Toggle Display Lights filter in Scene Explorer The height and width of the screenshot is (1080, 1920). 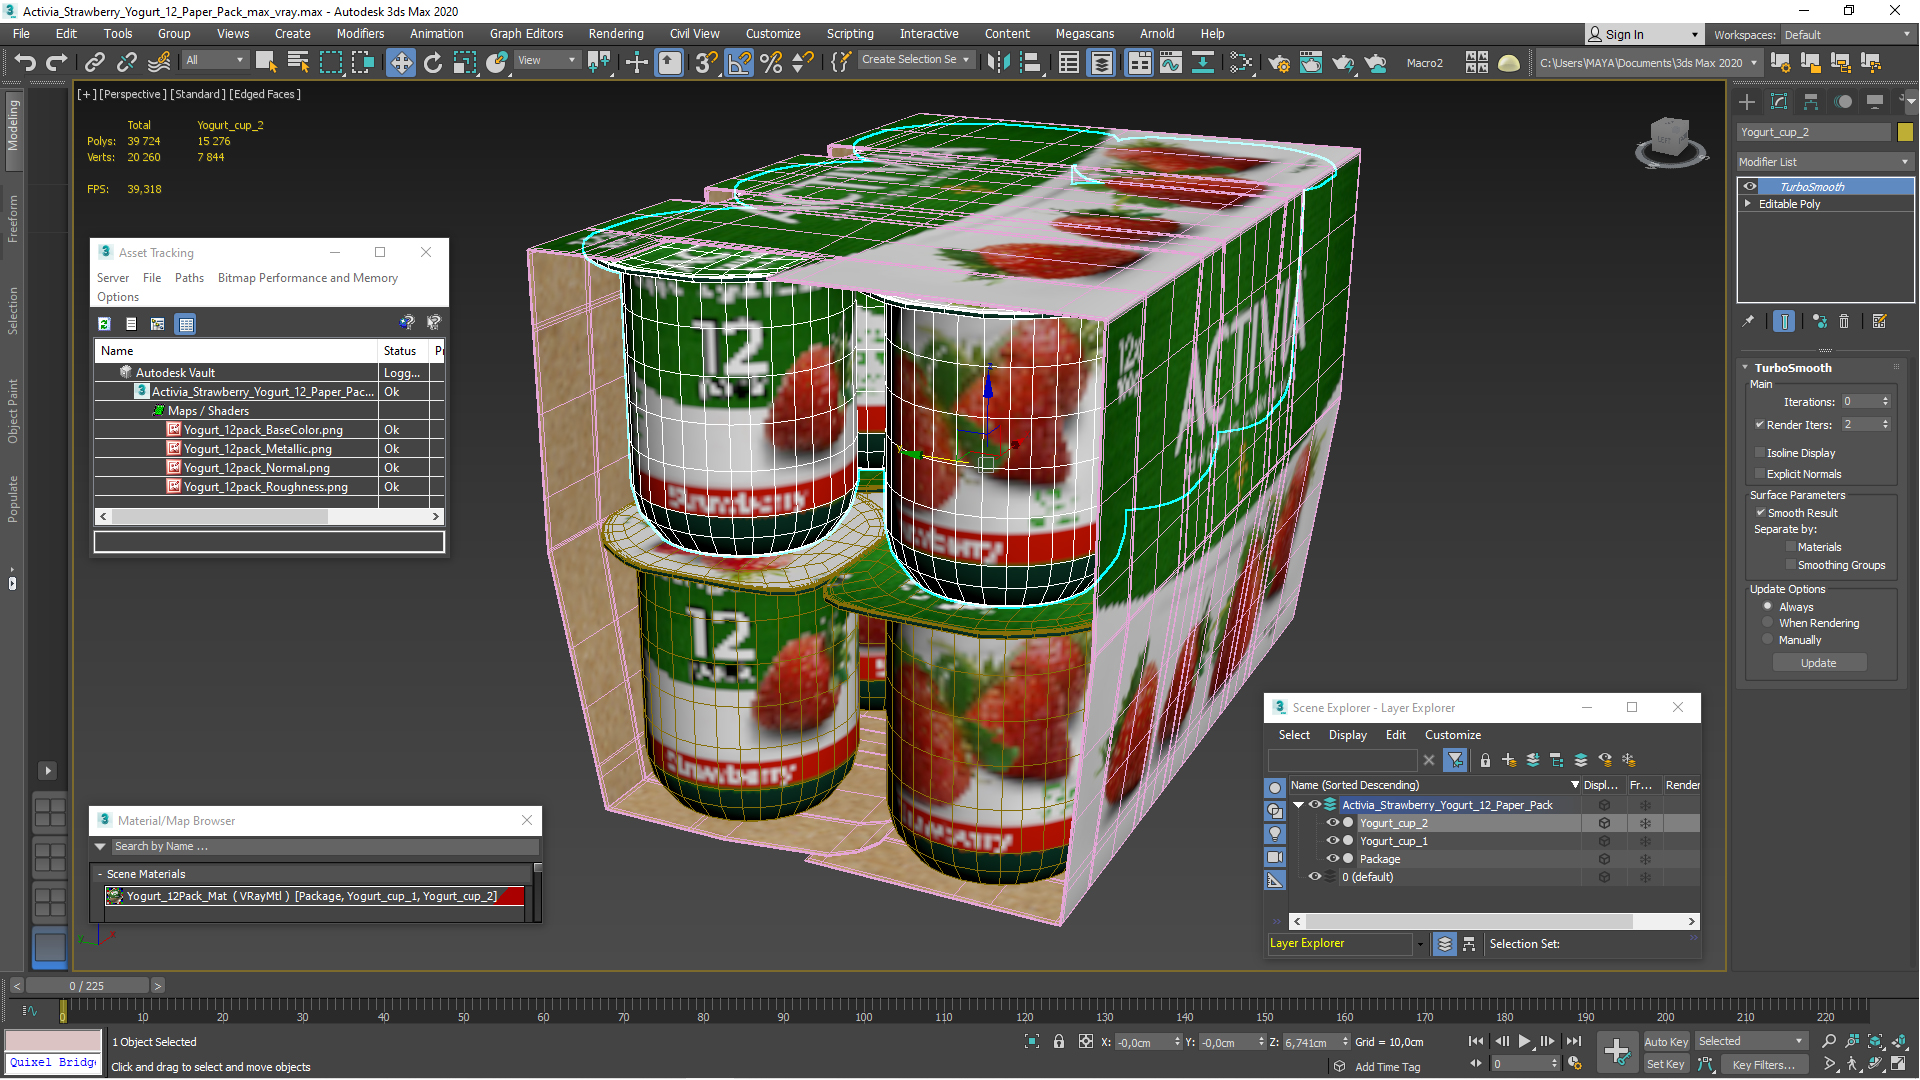(x=1275, y=833)
